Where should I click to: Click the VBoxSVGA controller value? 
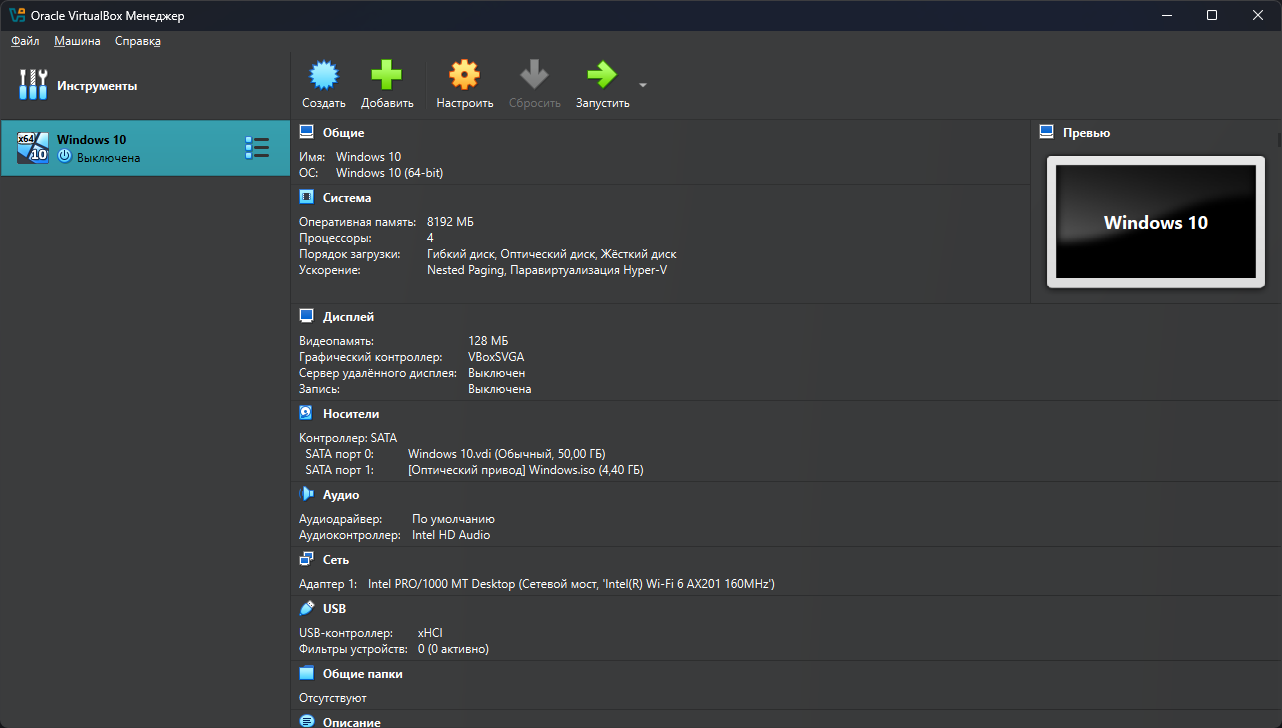pos(496,357)
